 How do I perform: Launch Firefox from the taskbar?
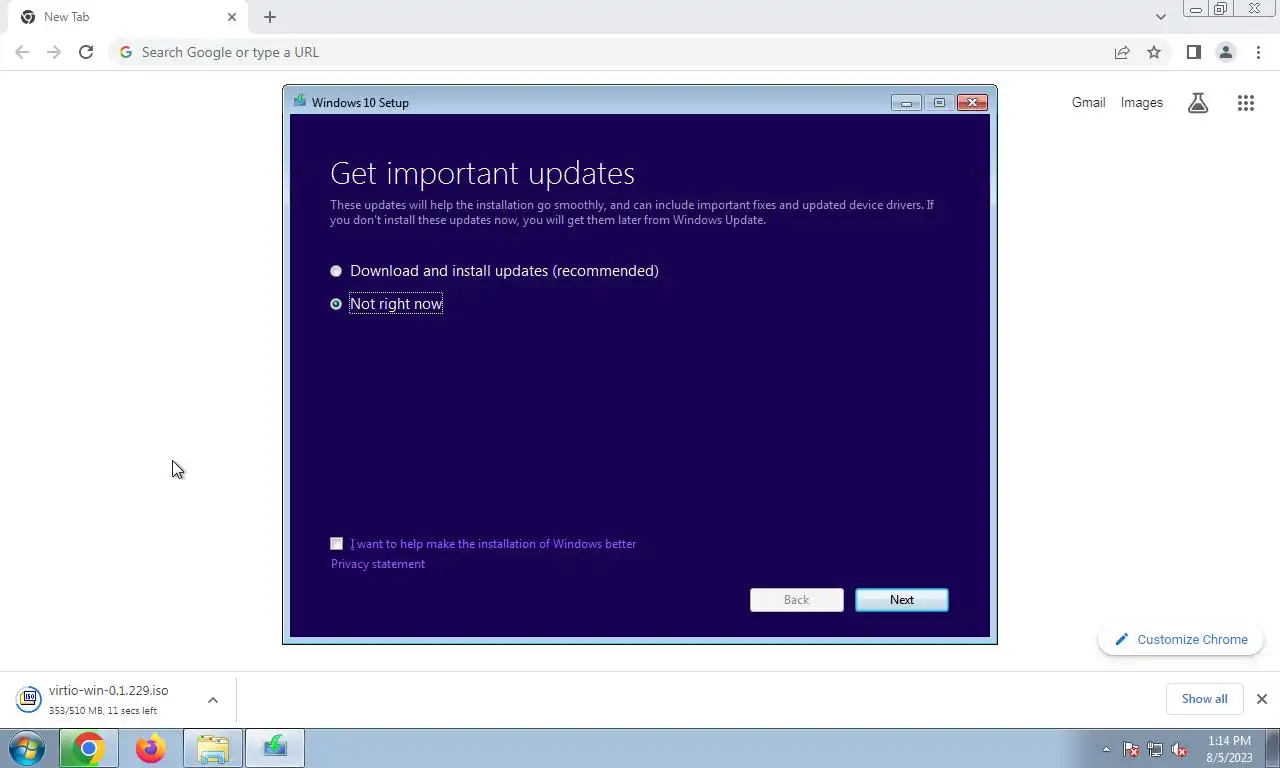(x=150, y=748)
